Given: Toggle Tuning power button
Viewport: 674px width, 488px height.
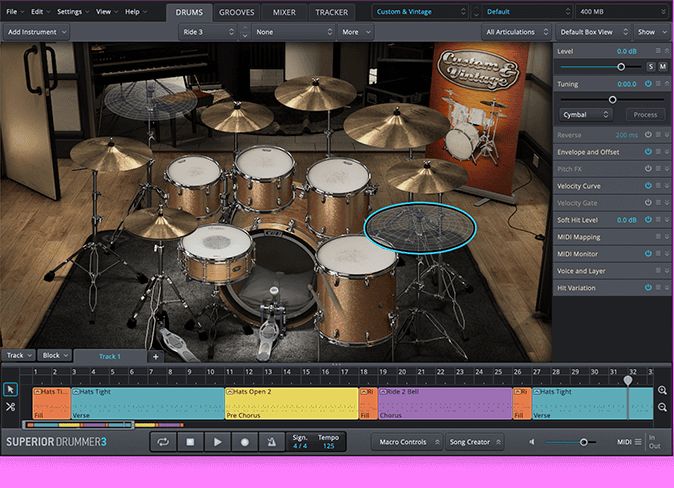Looking at the screenshot, I should point(648,84).
